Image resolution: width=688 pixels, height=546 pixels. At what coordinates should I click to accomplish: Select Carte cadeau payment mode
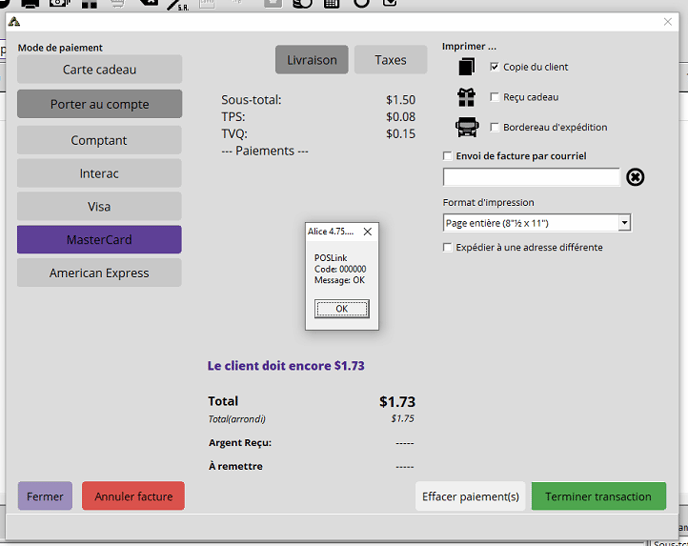(100, 69)
